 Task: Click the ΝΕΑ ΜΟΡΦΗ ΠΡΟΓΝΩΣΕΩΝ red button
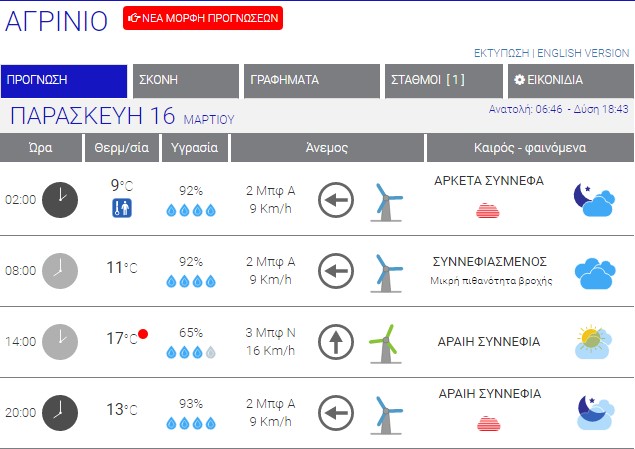coord(203,18)
